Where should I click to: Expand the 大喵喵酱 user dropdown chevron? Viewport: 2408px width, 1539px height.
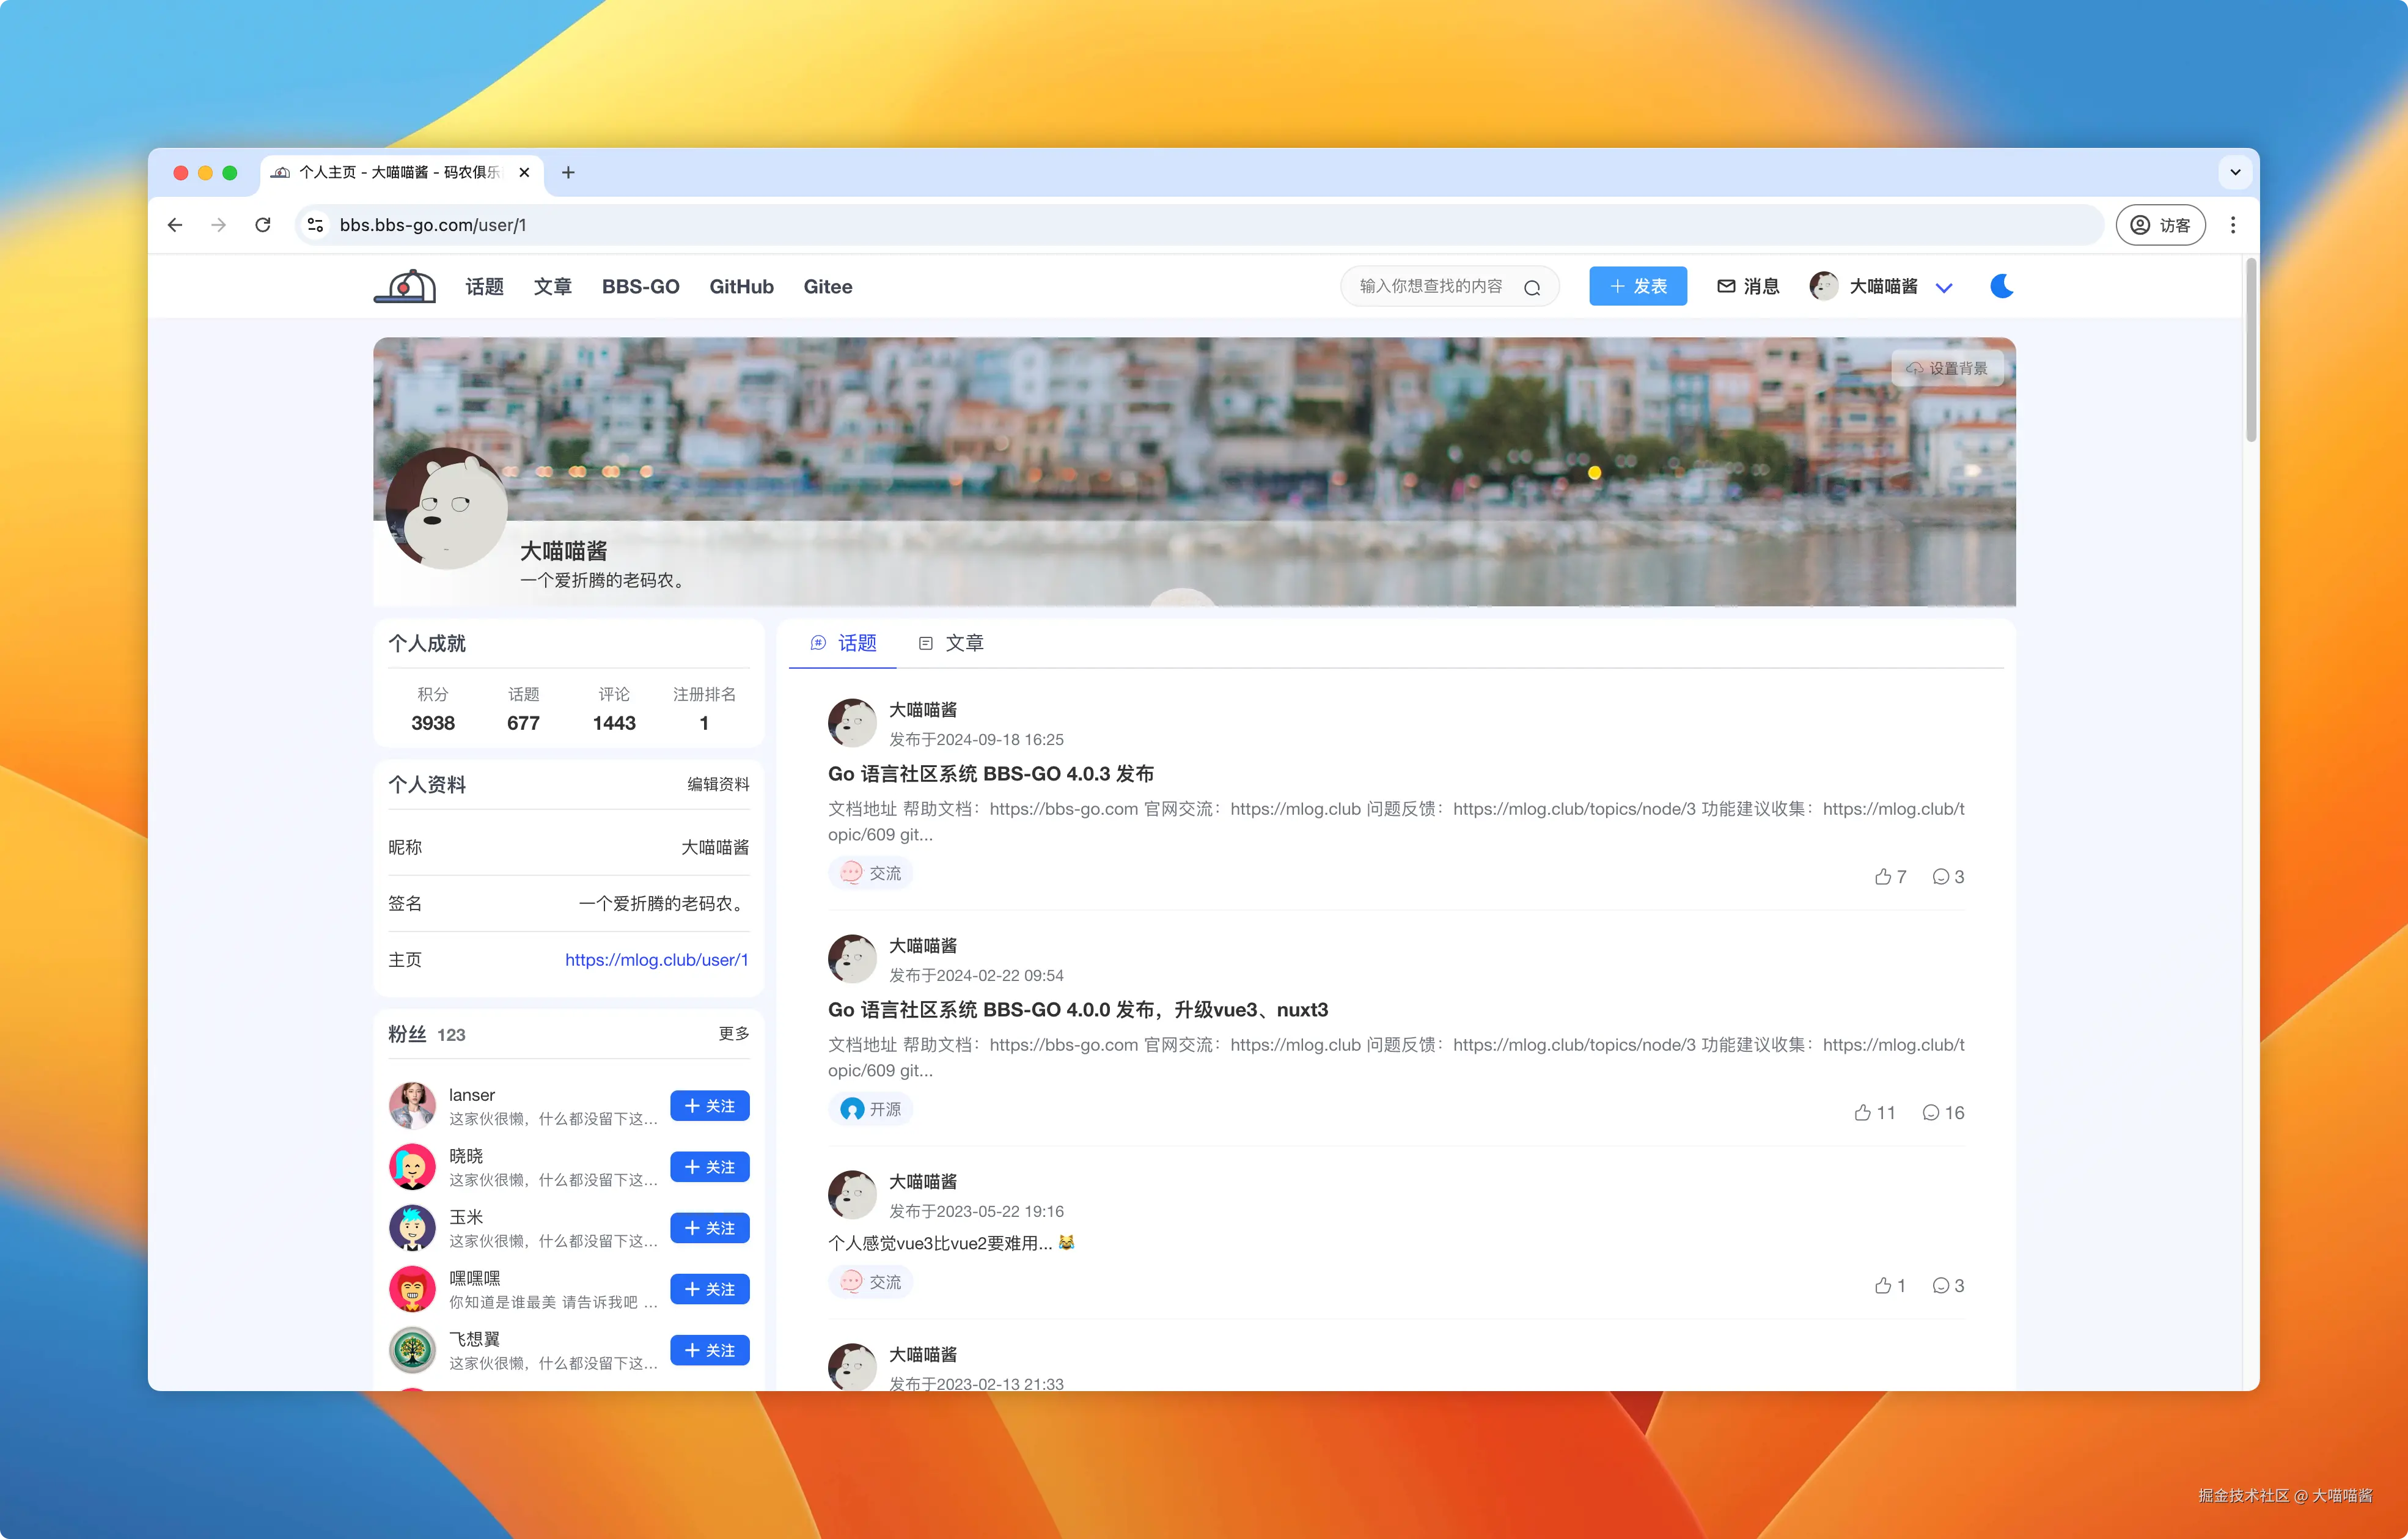click(1943, 288)
